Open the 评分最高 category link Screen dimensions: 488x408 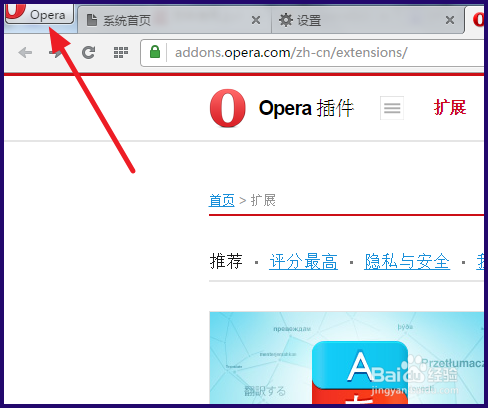pyautogui.click(x=303, y=261)
